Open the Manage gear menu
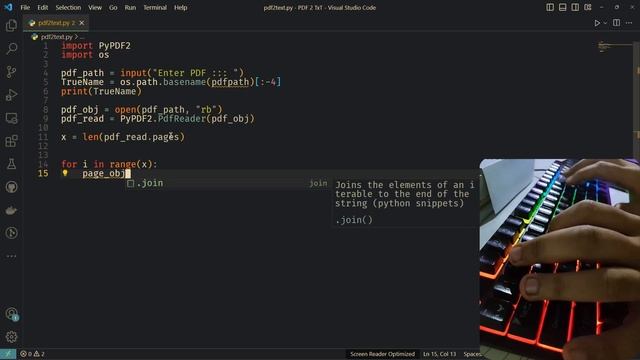Screen dimensions: 640x360 [11, 337]
